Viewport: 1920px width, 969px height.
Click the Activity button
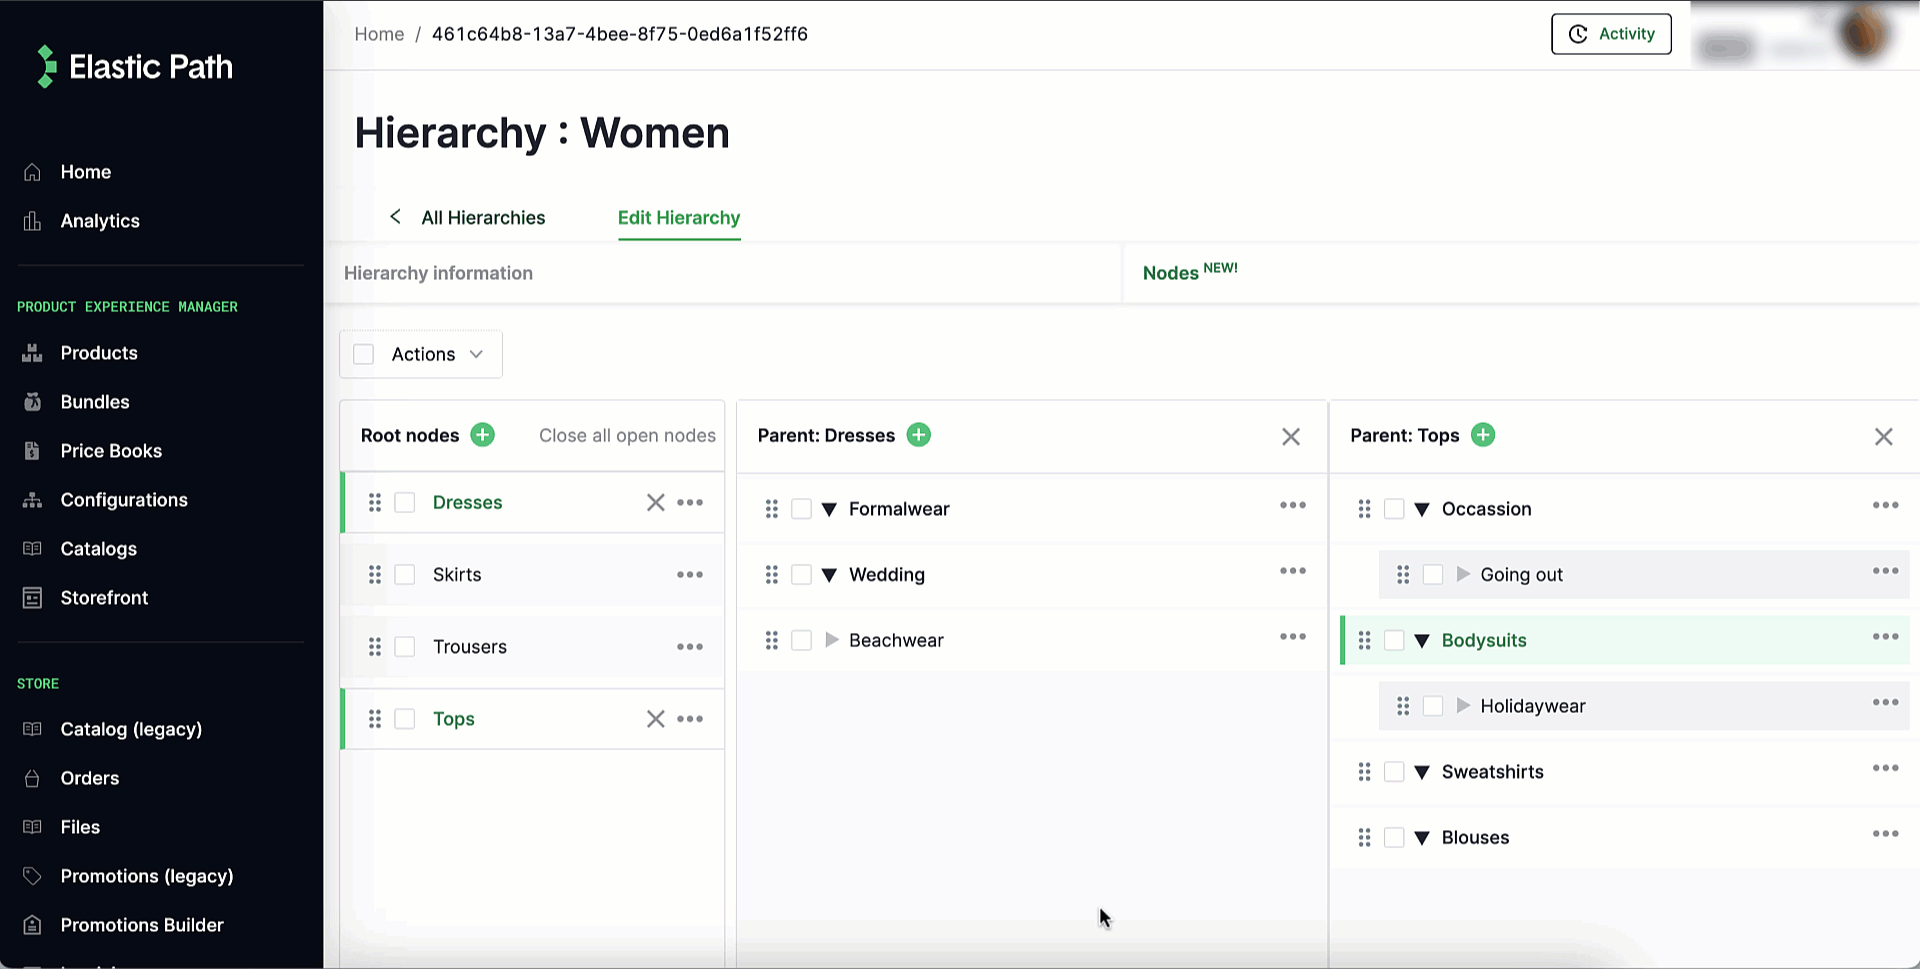pyautogui.click(x=1610, y=34)
